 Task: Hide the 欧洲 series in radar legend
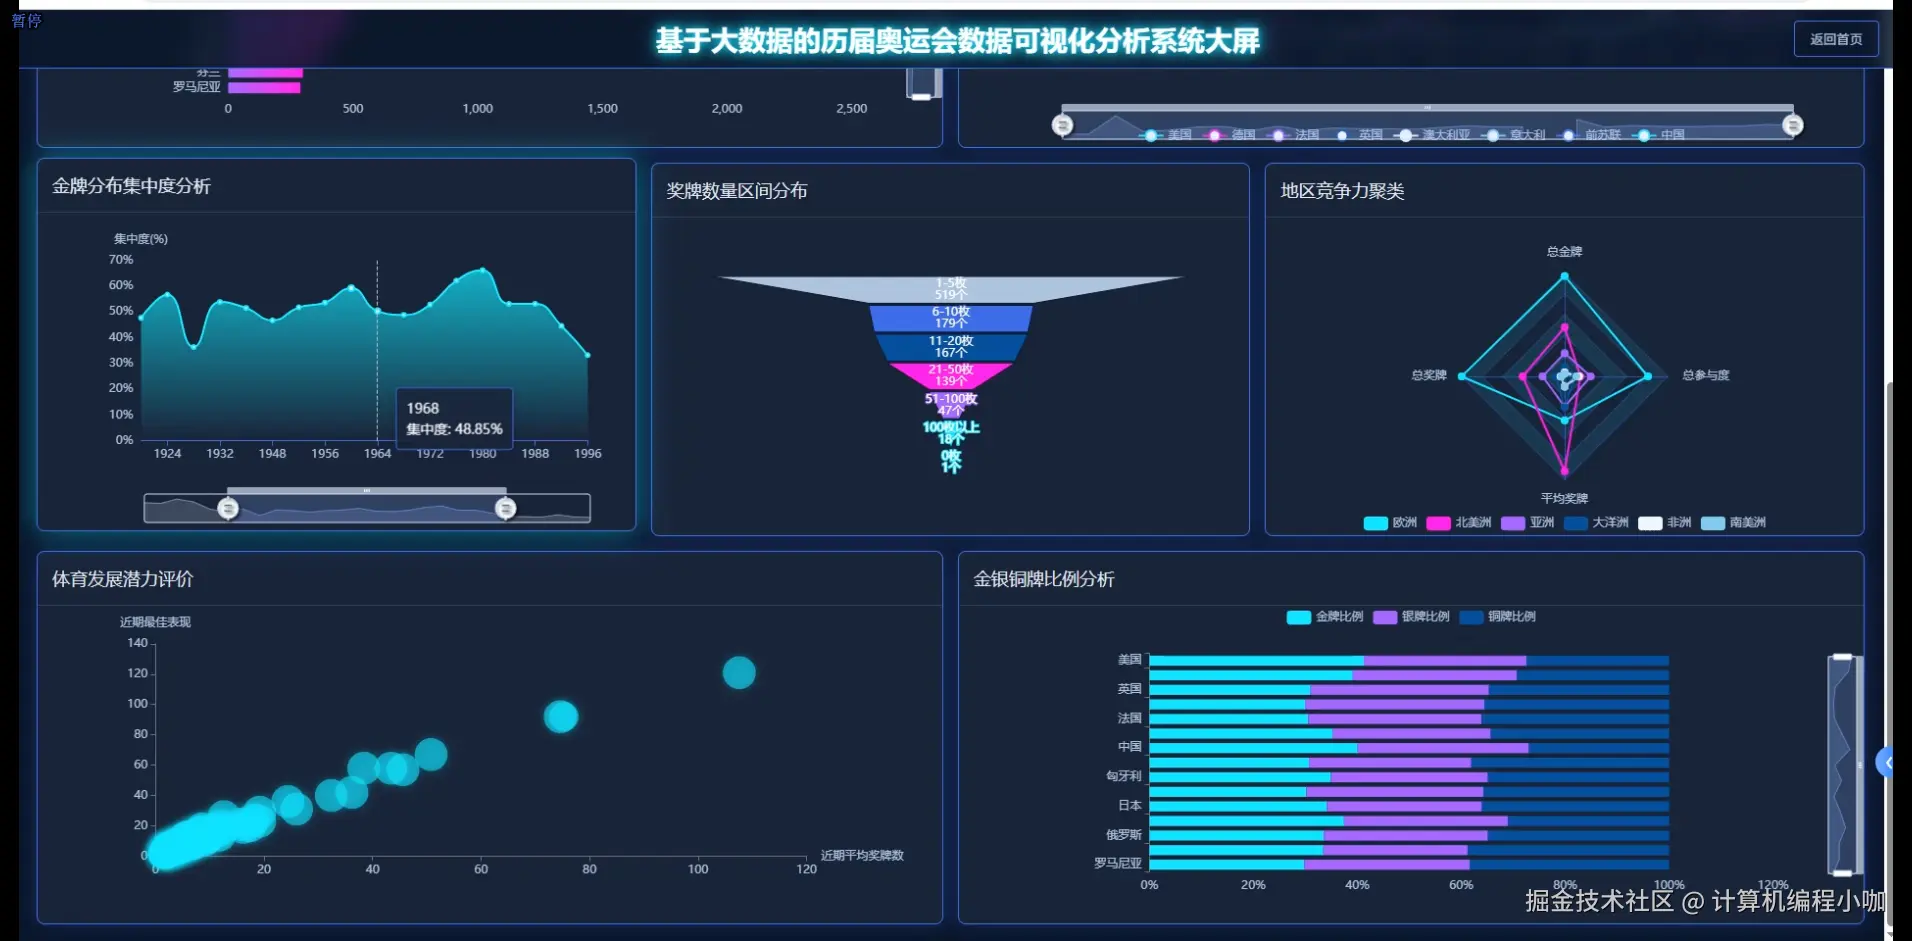[1390, 522]
